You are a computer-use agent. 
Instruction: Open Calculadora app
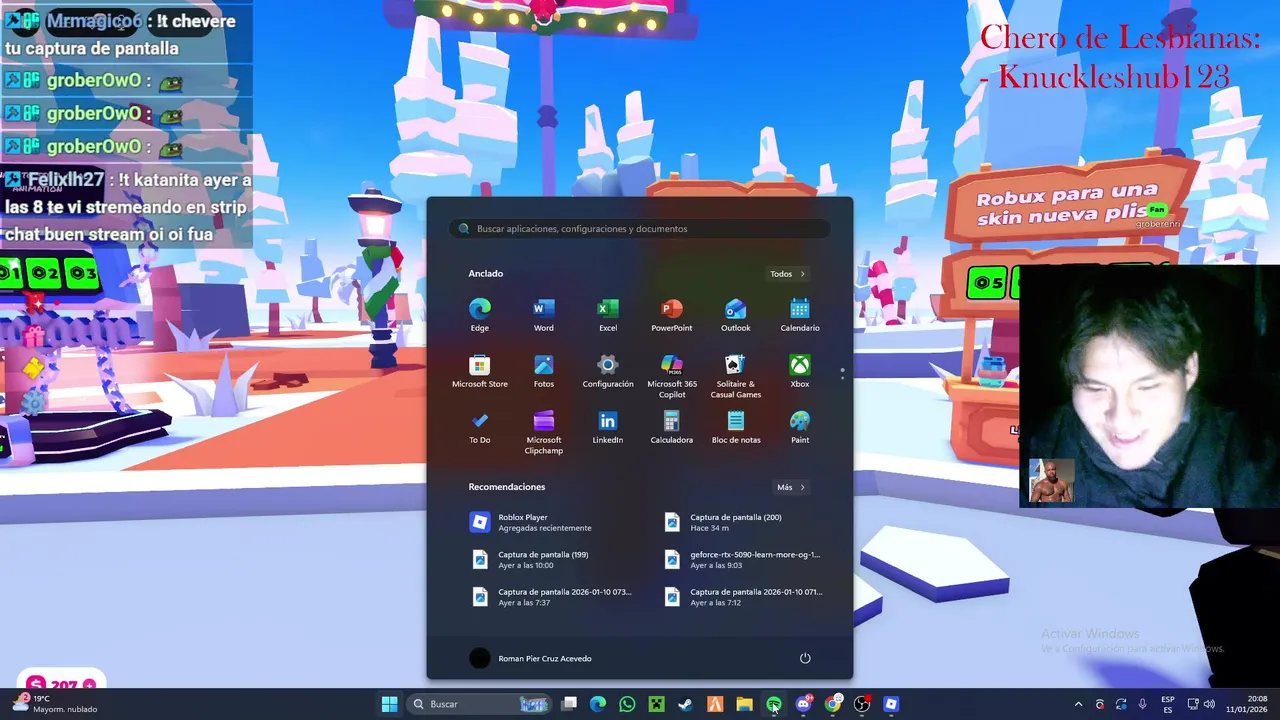[672, 426]
